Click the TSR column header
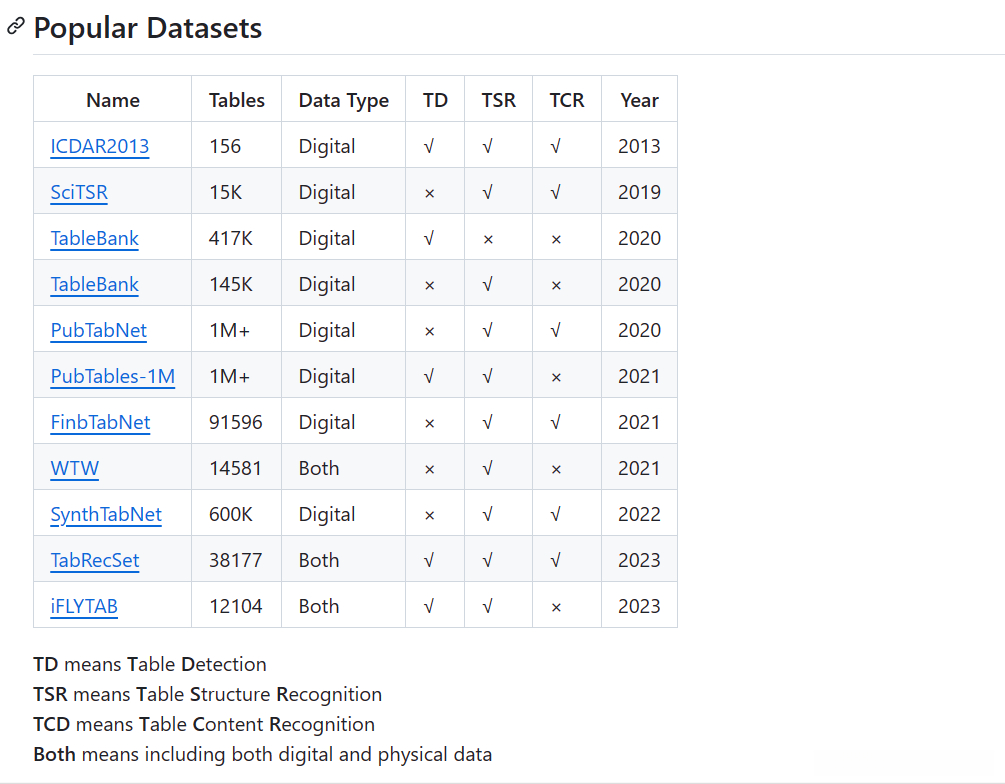The height and width of the screenshot is (784, 1005). point(499,100)
